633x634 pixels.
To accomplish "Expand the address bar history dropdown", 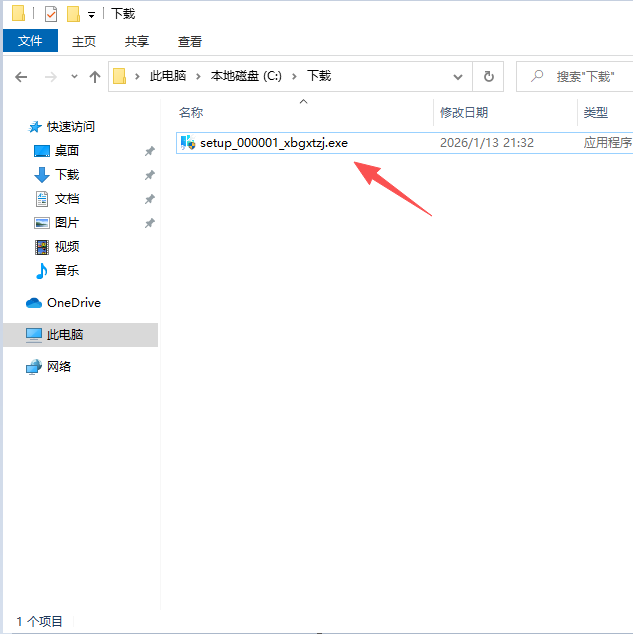I will (x=457, y=76).
